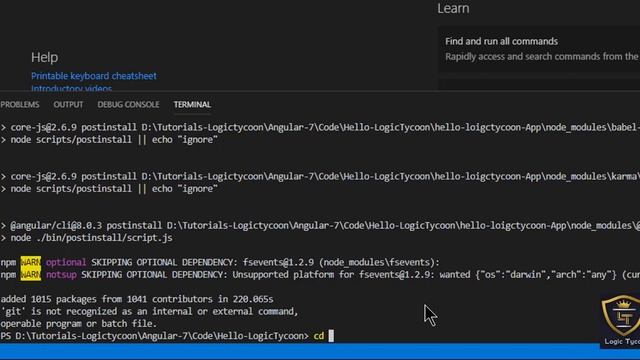Click the 'Rapidly access and search commands' description
The image size is (640, 360).
pos(542,56)
